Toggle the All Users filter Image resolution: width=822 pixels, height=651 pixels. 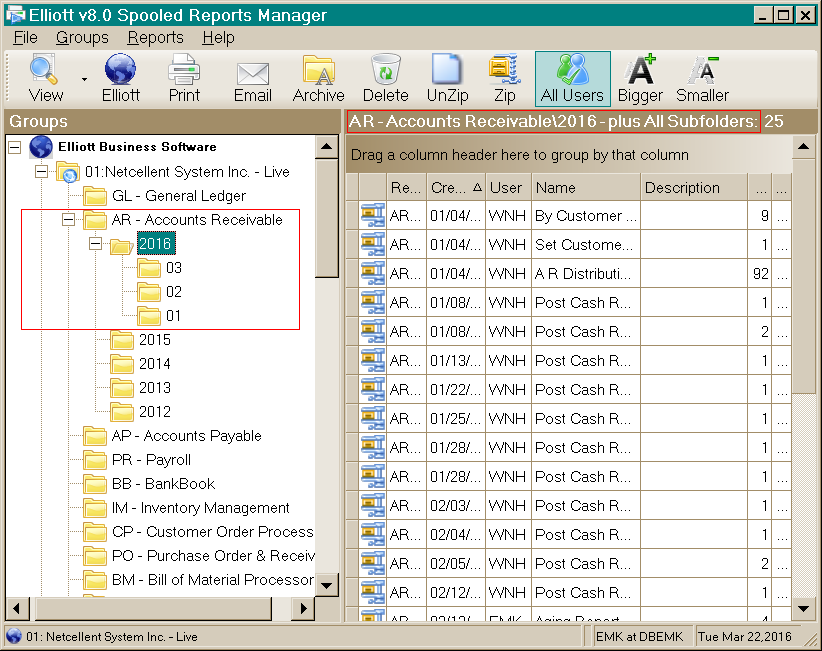coord(572,79)
